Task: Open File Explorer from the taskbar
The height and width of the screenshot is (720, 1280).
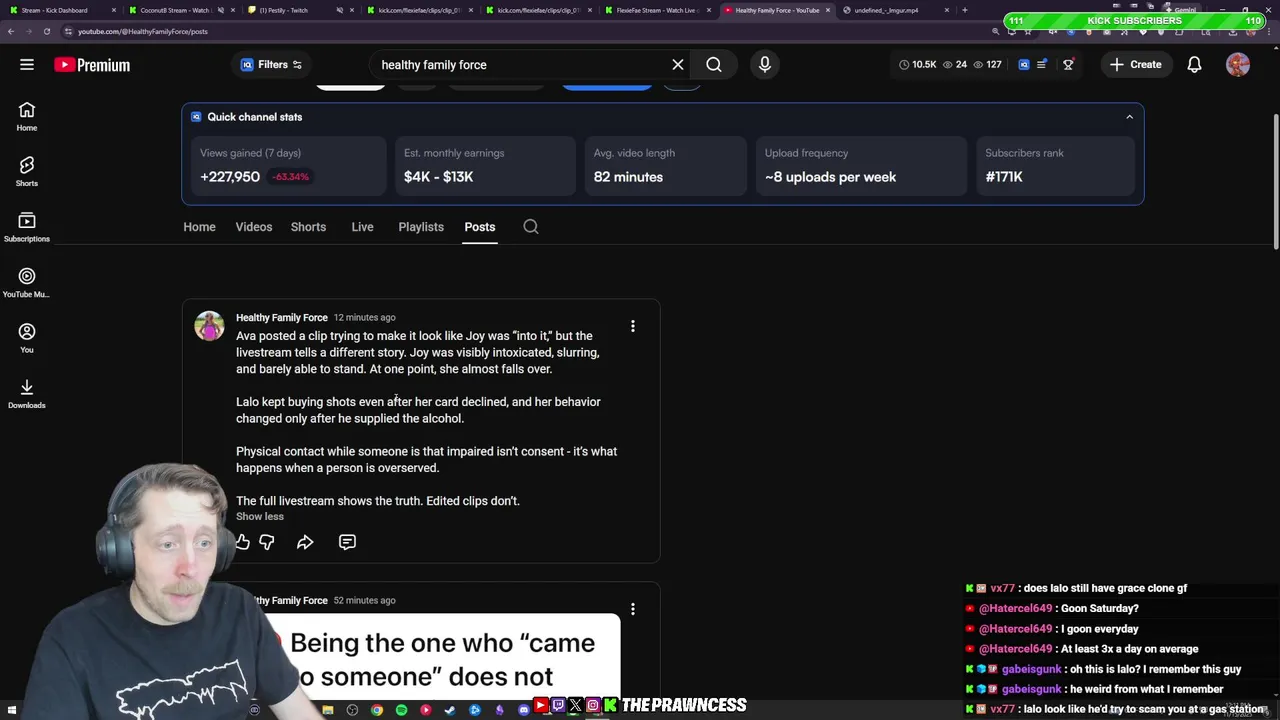Action: pyautogui.click(x=328, y=710)
